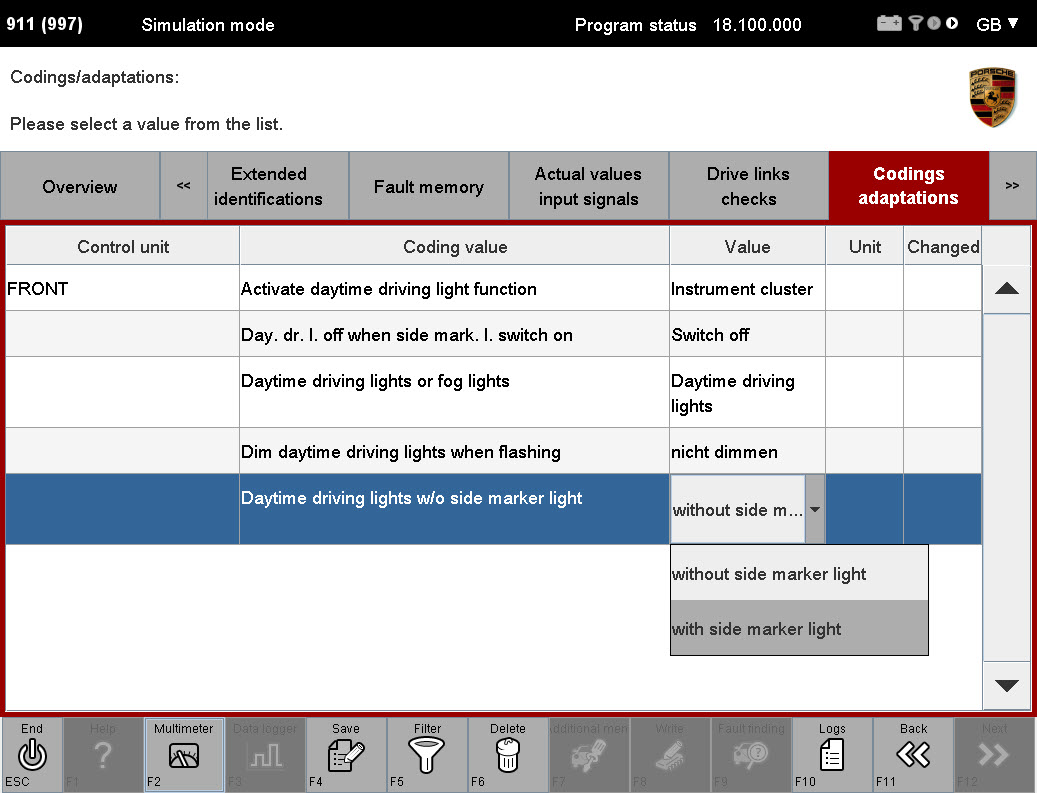Screen dimensions: 1037x793
Task: Select 'without side marker light' option
Action: (x=799, y=573)
